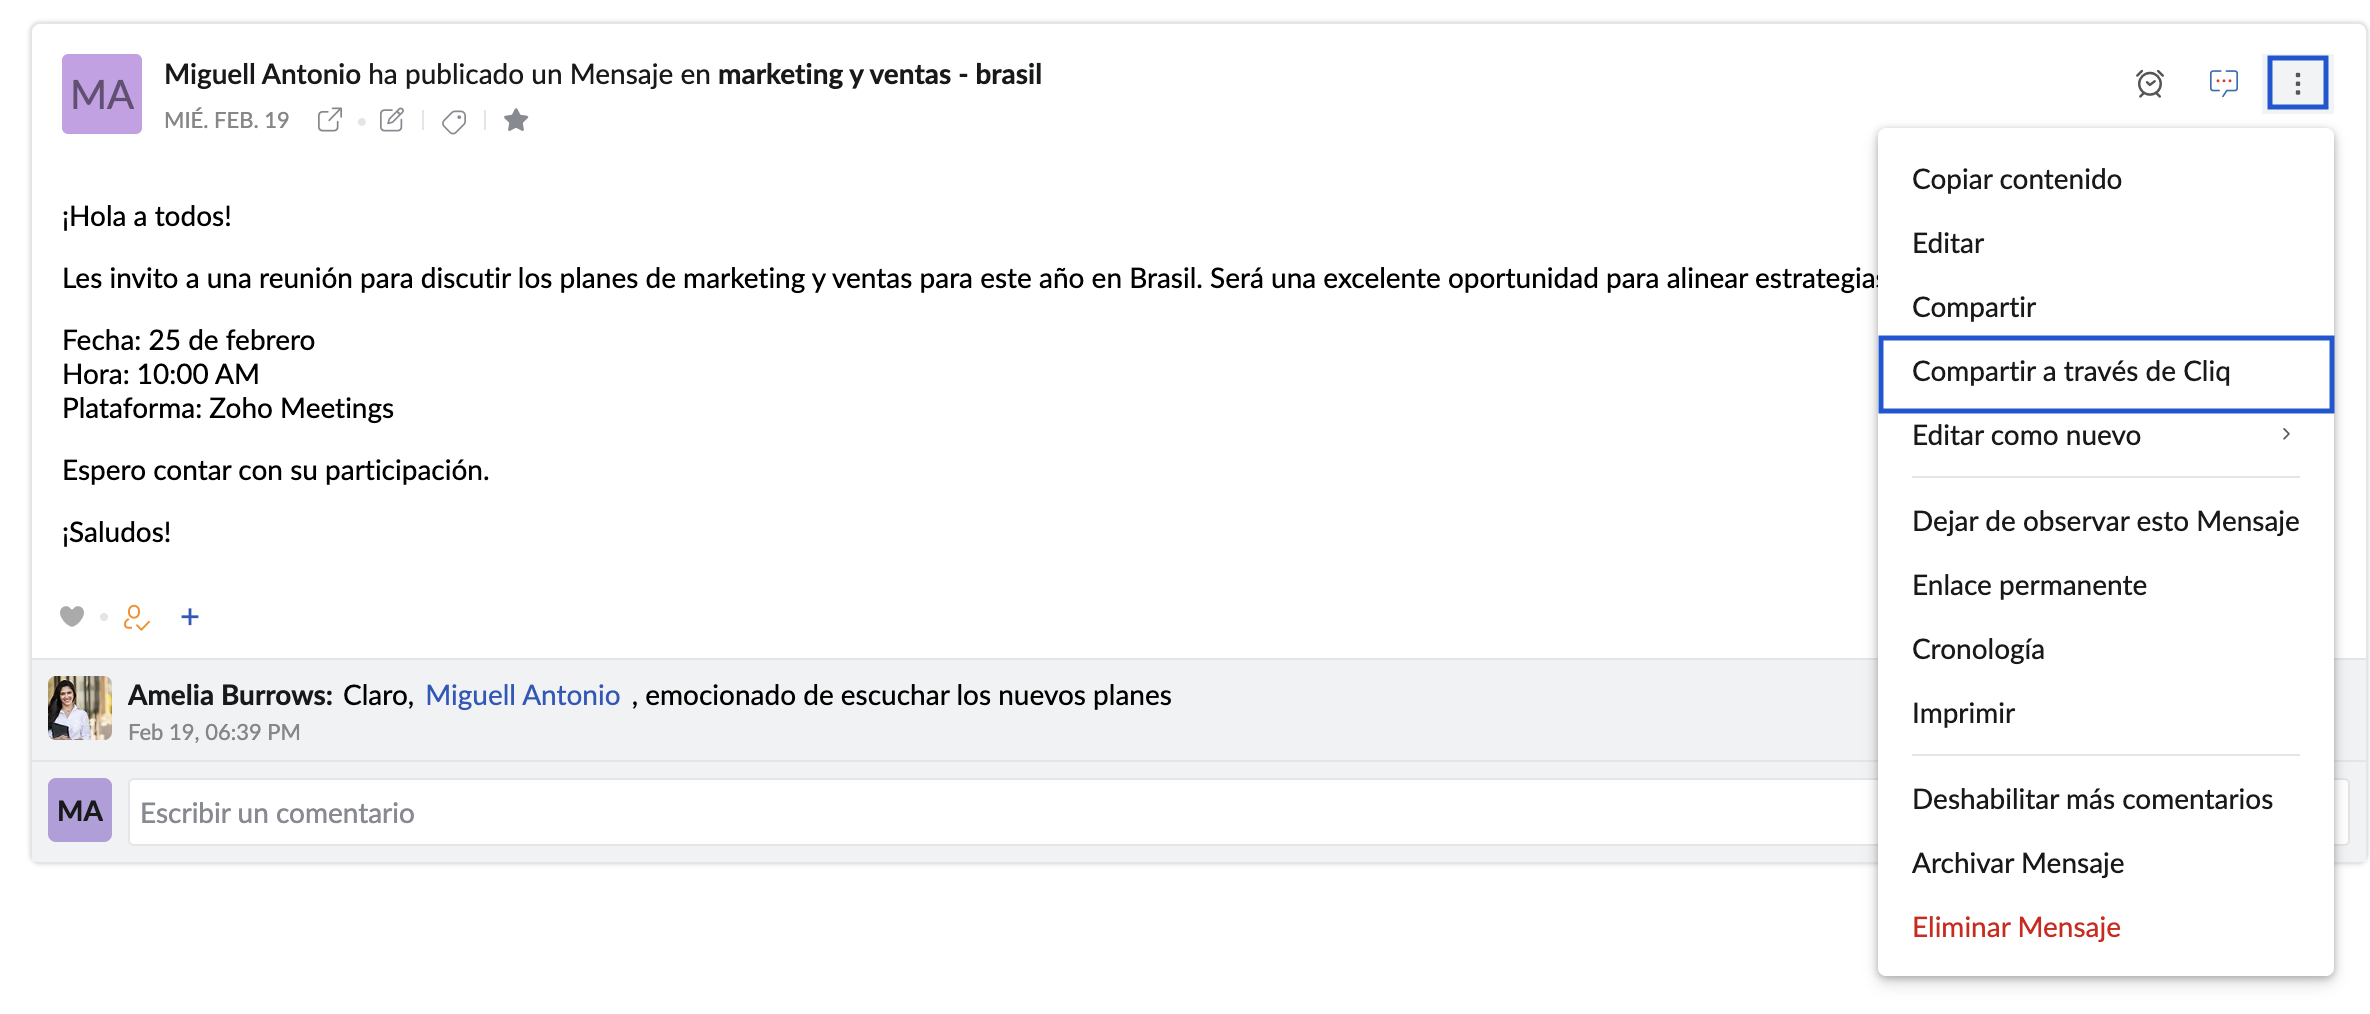Open Amelia Burrows profile photo
Image resolution: width=2370 pixels, height=1014 pixels.
(x=80, y=708)
